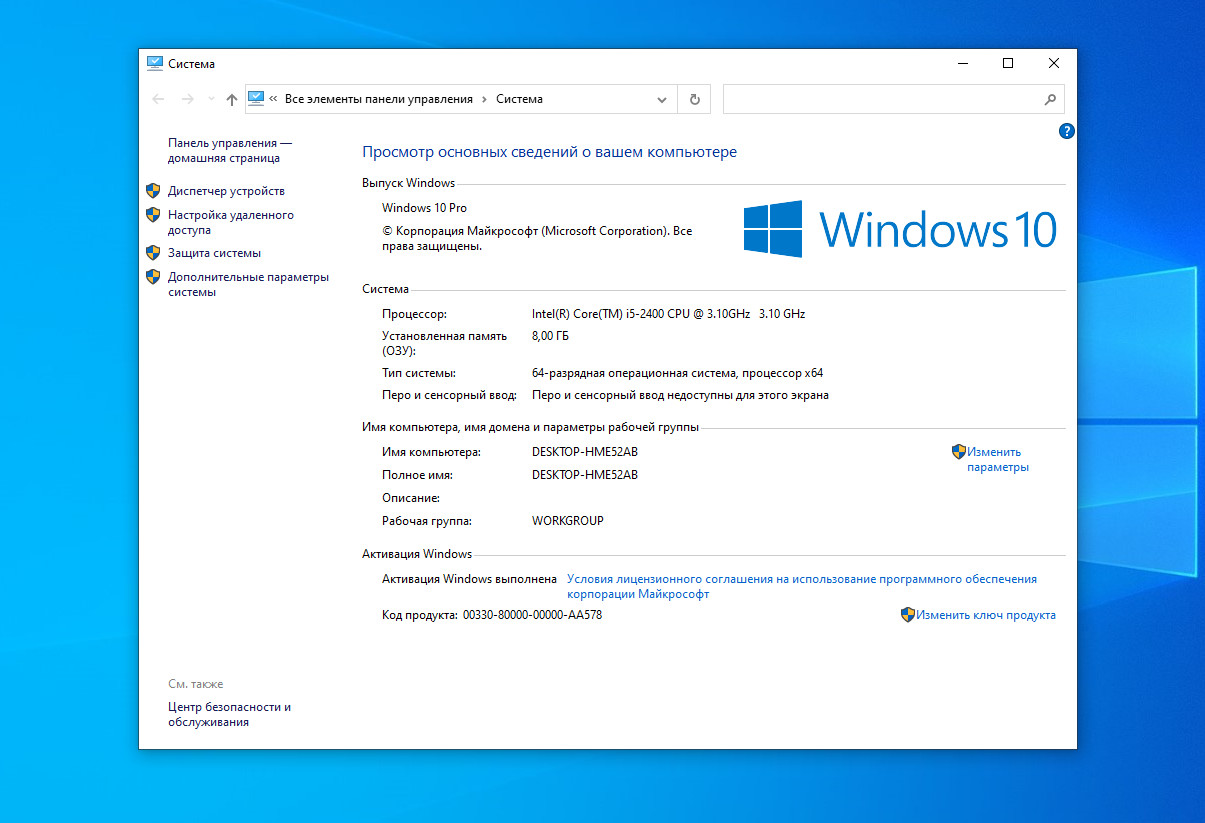The width and height of the screenshot is (1205, 823).
Task: Click shield icon beside Изменить параметры
Action: pos(958,451)
